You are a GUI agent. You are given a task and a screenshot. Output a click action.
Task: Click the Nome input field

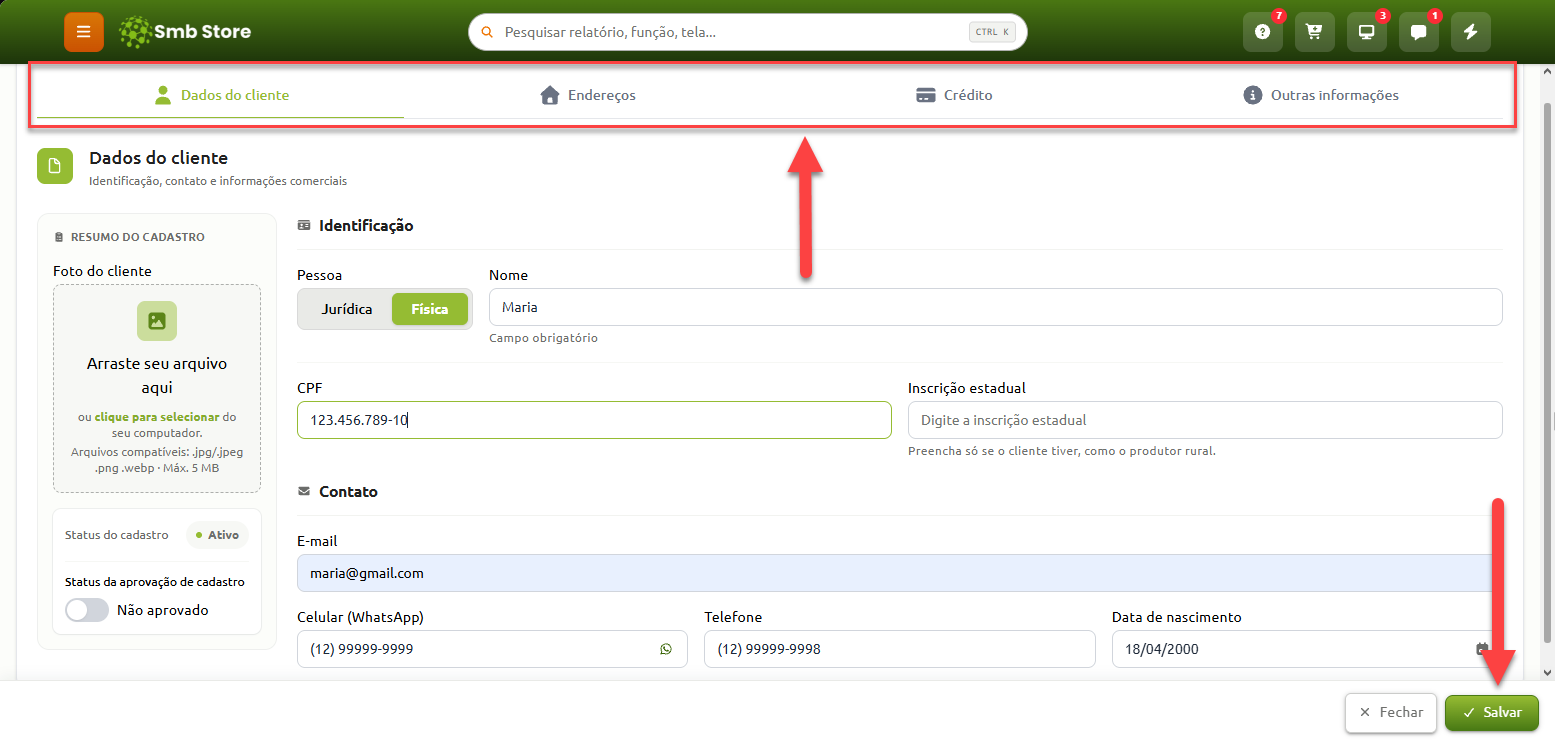click(996, 307)
